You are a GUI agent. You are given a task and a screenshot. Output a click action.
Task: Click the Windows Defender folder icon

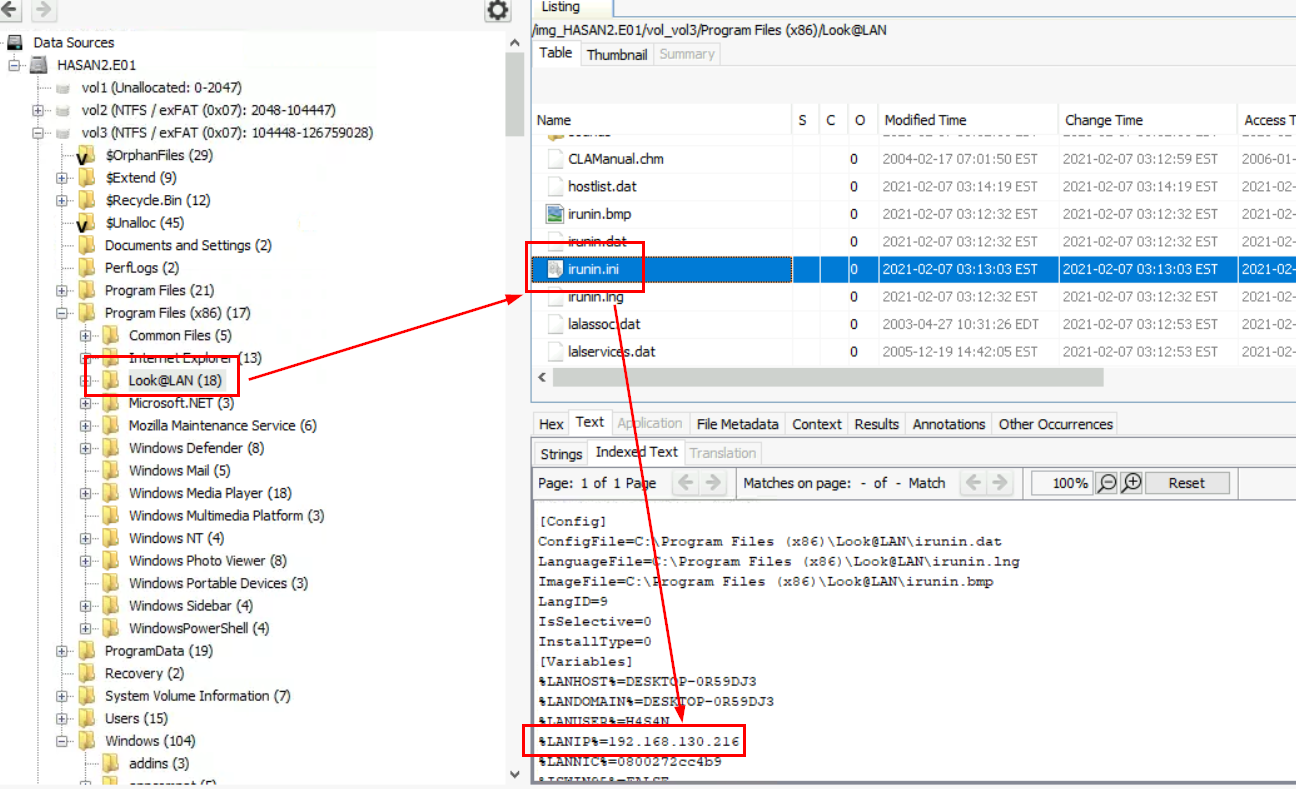(111, 448)
